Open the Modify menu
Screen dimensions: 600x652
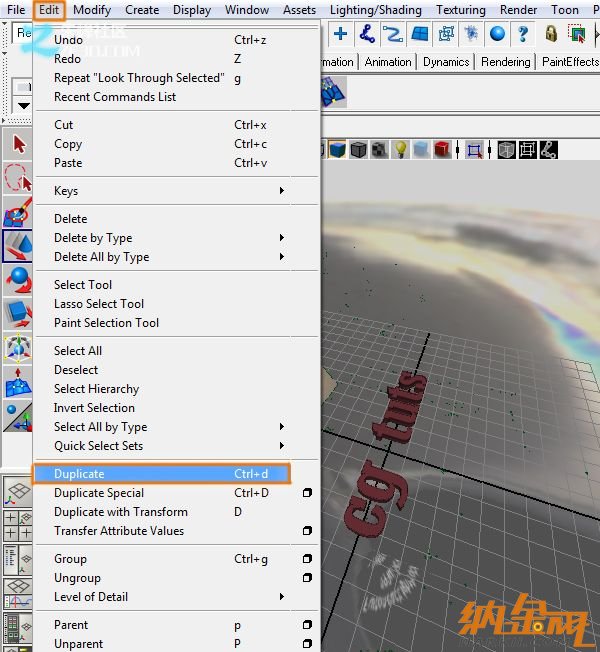click(x=92, y=10)
